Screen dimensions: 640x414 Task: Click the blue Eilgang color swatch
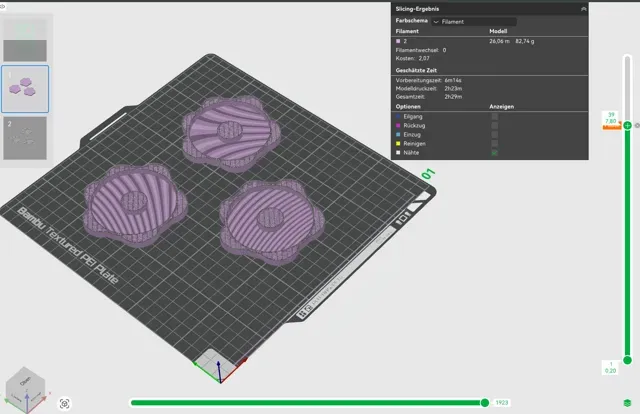[398, 116]
